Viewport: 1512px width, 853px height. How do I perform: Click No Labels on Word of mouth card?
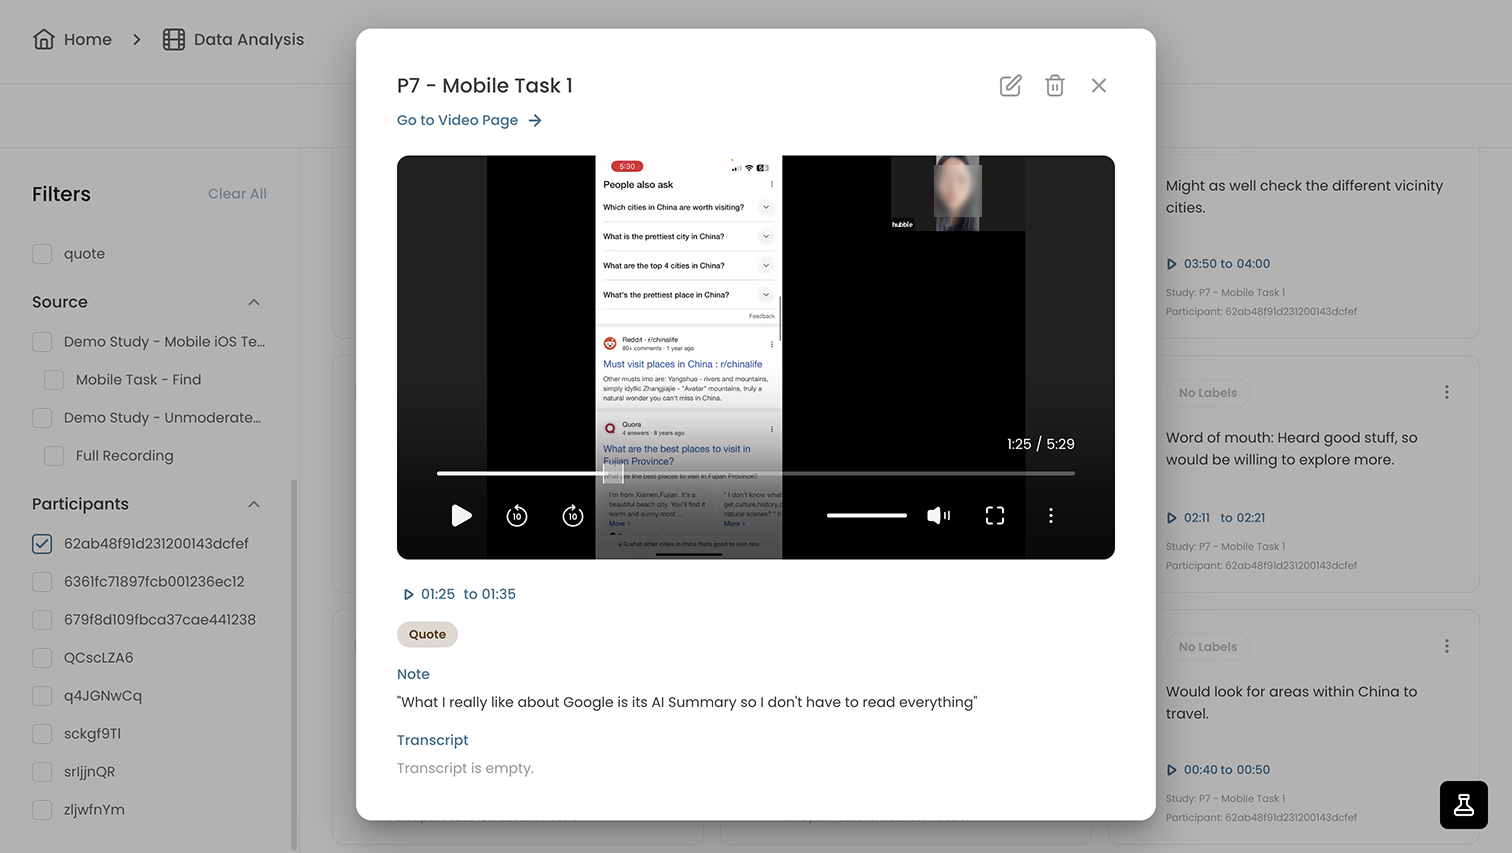click(1208, 393)
